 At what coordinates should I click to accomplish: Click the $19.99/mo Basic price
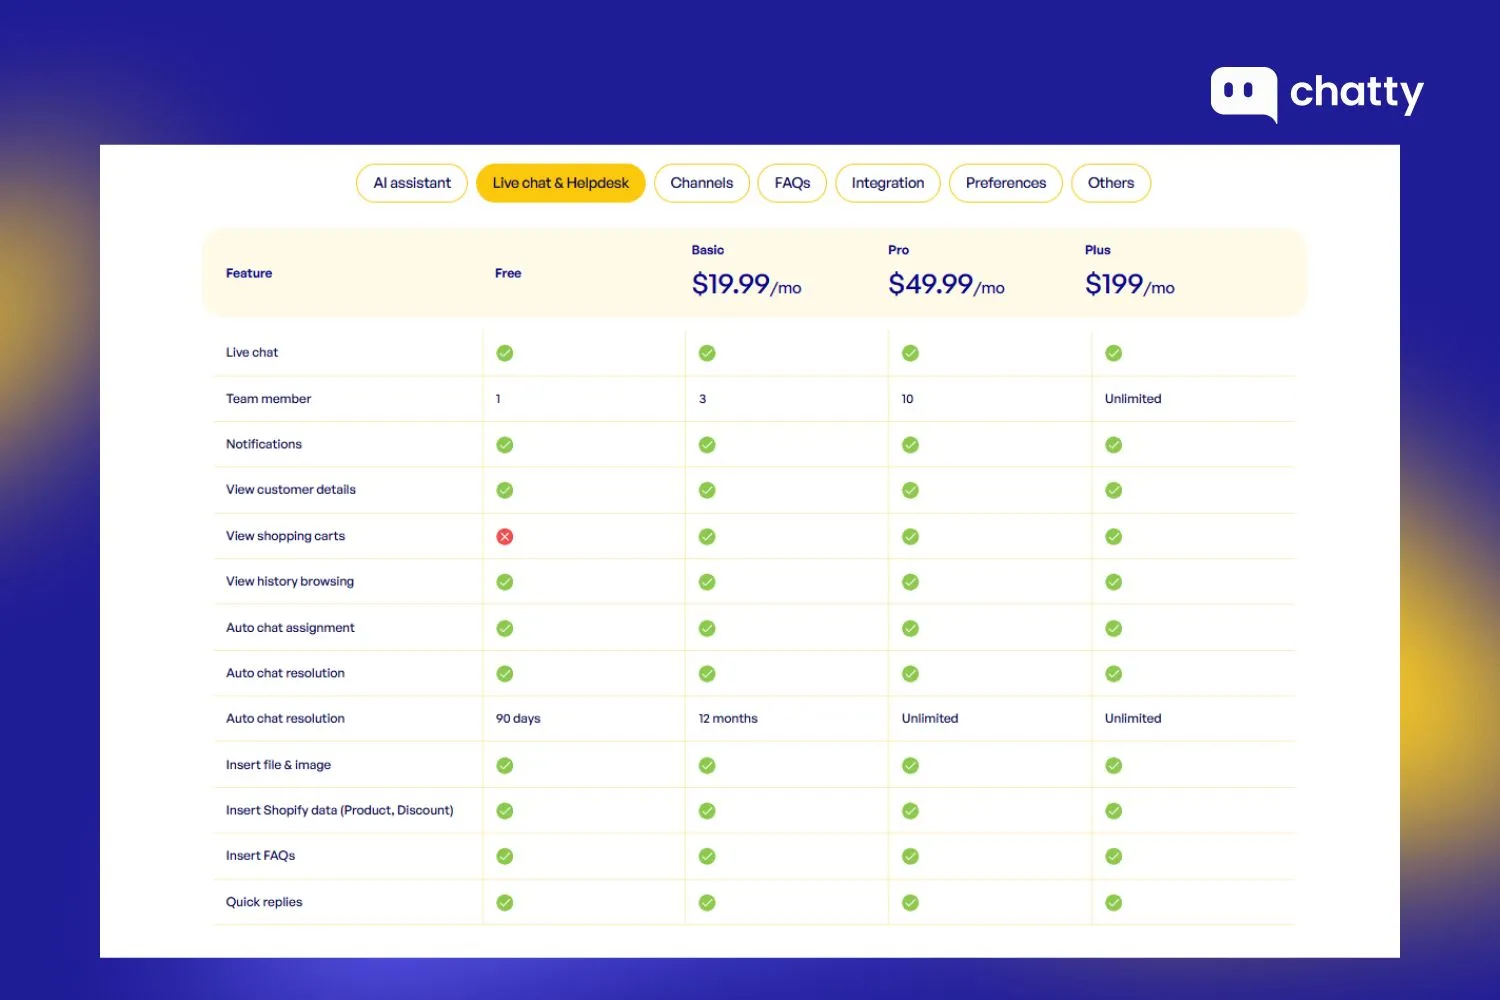(746, 285)
